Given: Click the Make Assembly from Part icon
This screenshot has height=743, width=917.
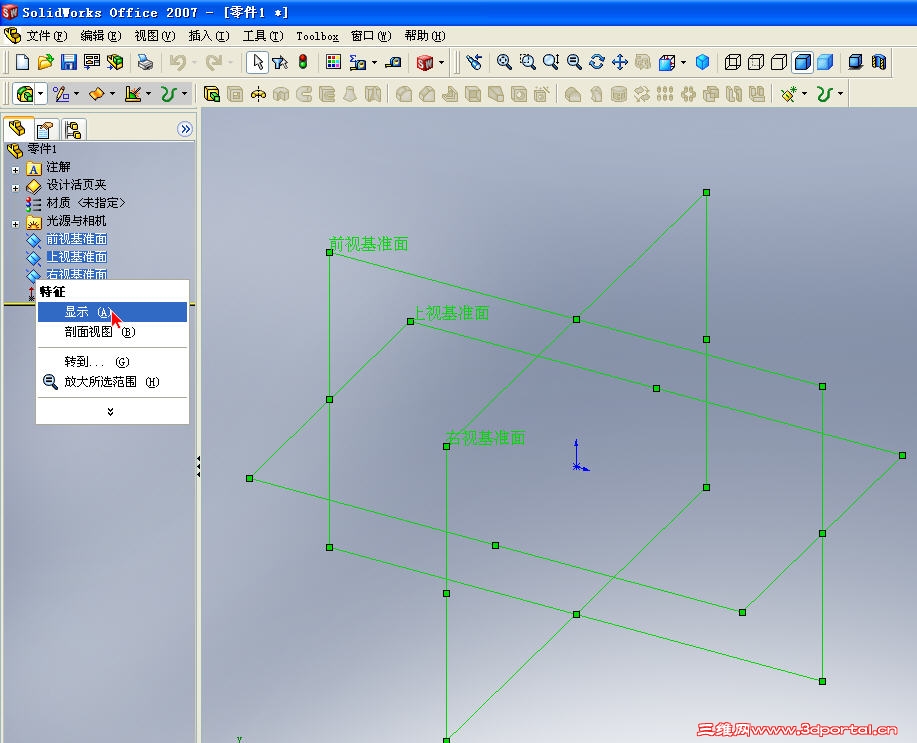Looking at the screenshot, I should (115, 62).
